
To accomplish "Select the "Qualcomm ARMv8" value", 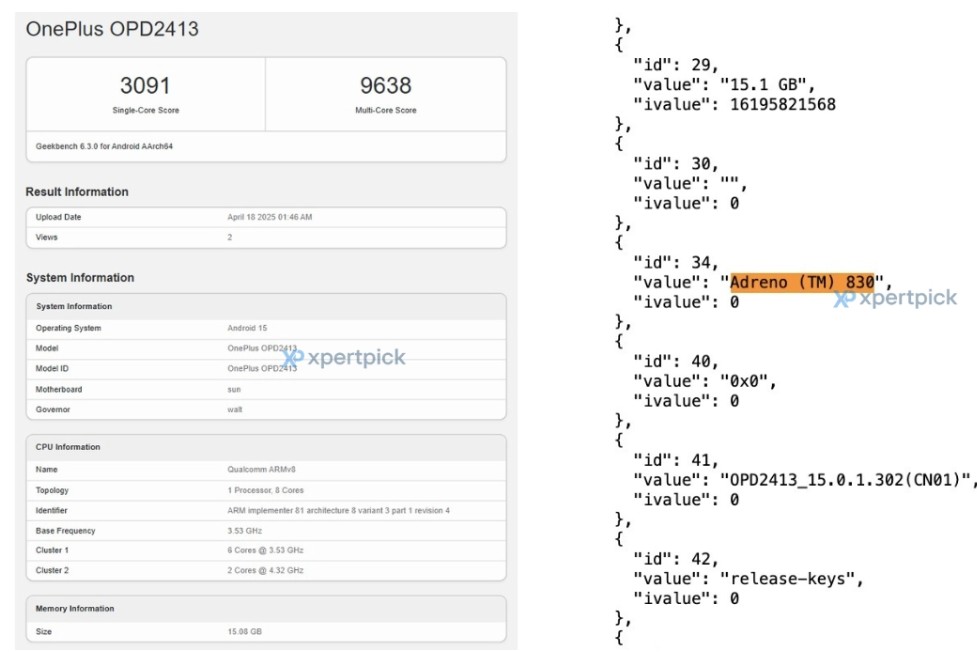I will pyautogui.click(x=262, y=469).
